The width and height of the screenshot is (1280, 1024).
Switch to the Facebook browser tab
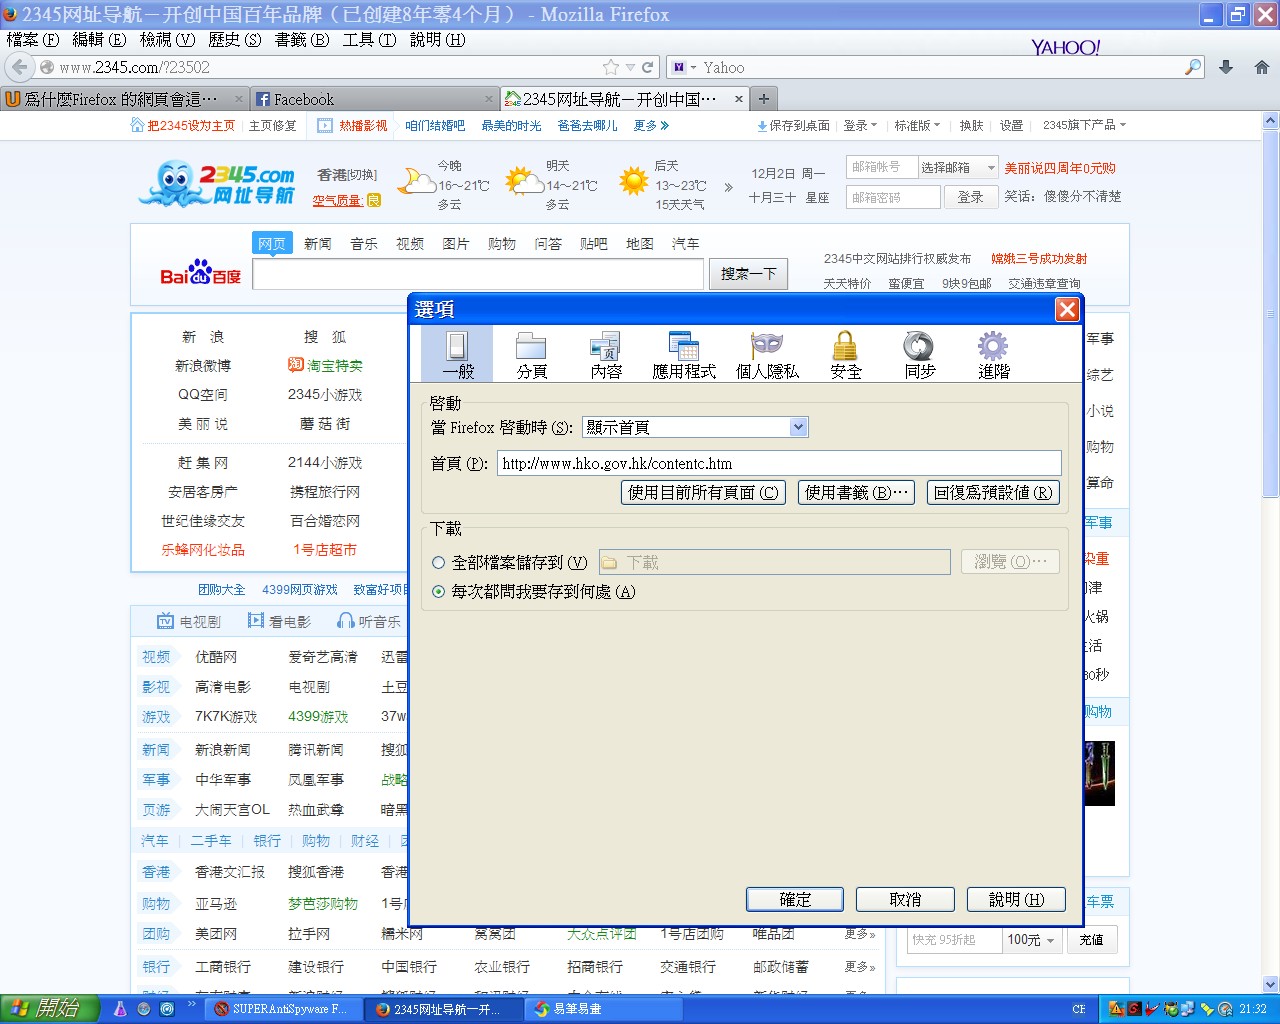tap(370, 99)
